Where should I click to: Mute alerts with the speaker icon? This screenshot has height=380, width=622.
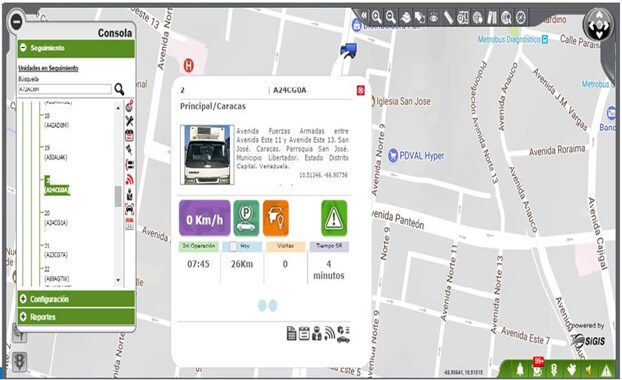coord(589,370)
